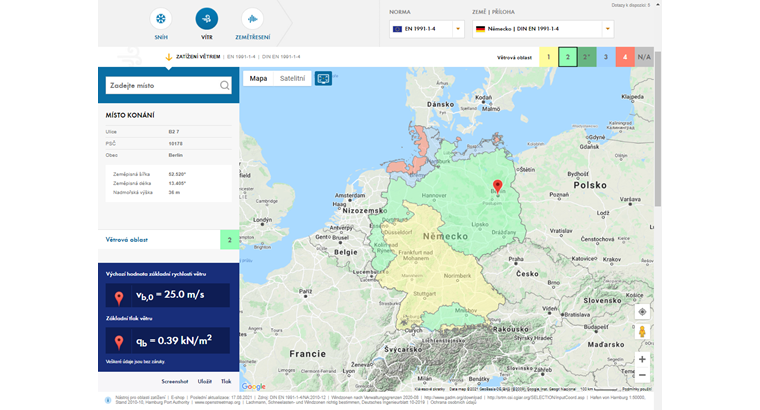This screenshot has width=760, height=410.
Task: Click the Screenshot link
Action: 174,381
